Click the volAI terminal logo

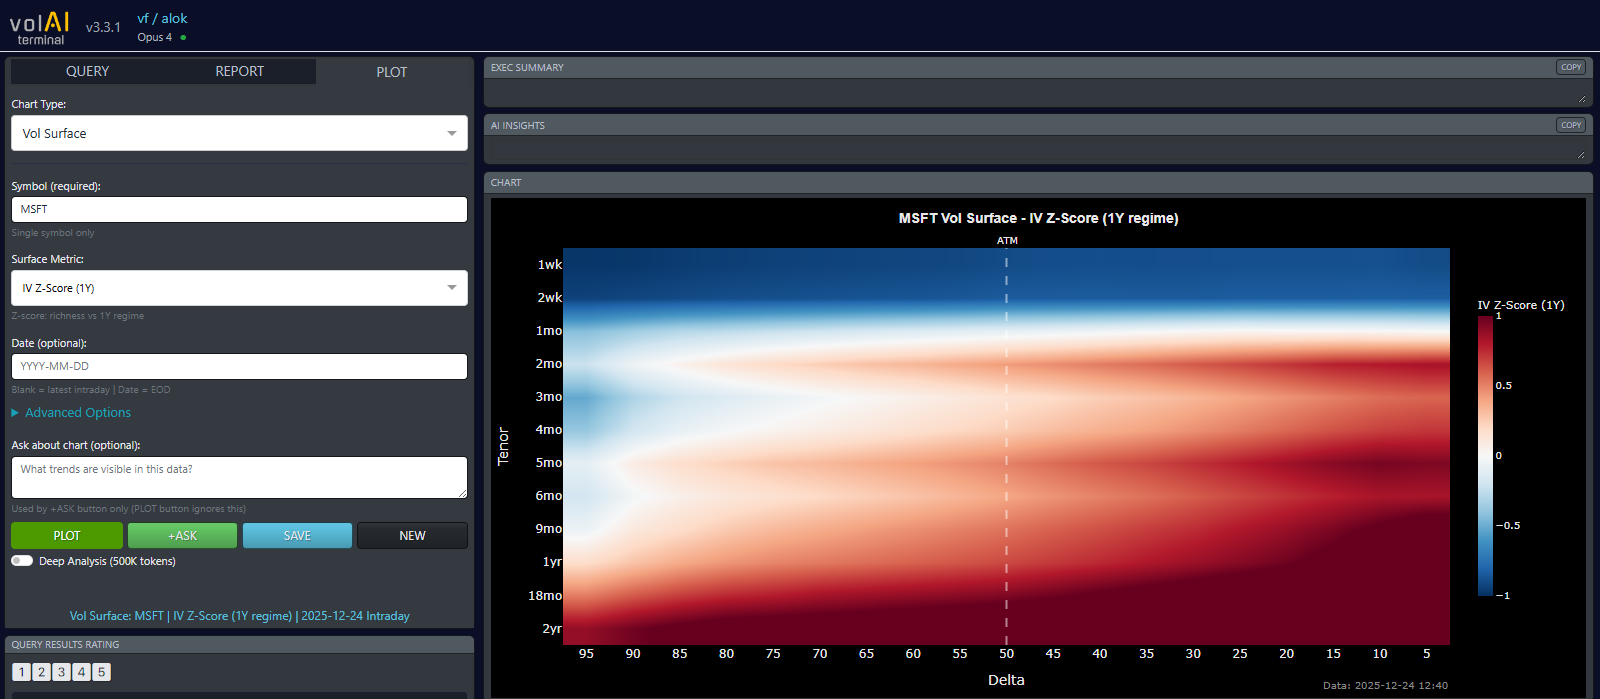pyautogui.click(x=40, y=27)
